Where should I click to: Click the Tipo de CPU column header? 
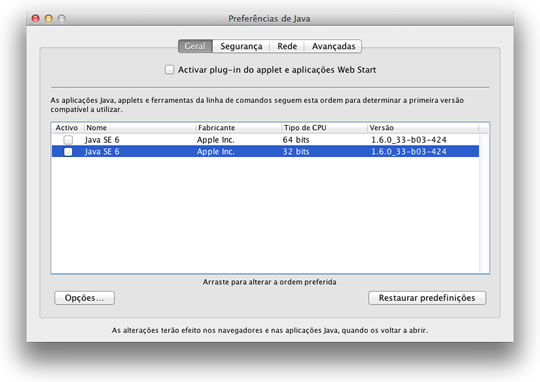point(324,128)
